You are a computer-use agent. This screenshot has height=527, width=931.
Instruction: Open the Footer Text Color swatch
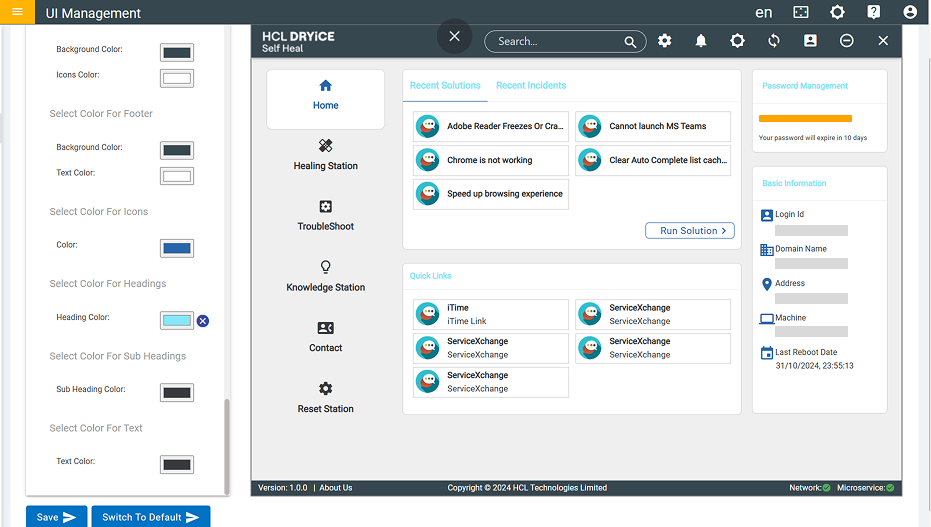tap(177, 176)
